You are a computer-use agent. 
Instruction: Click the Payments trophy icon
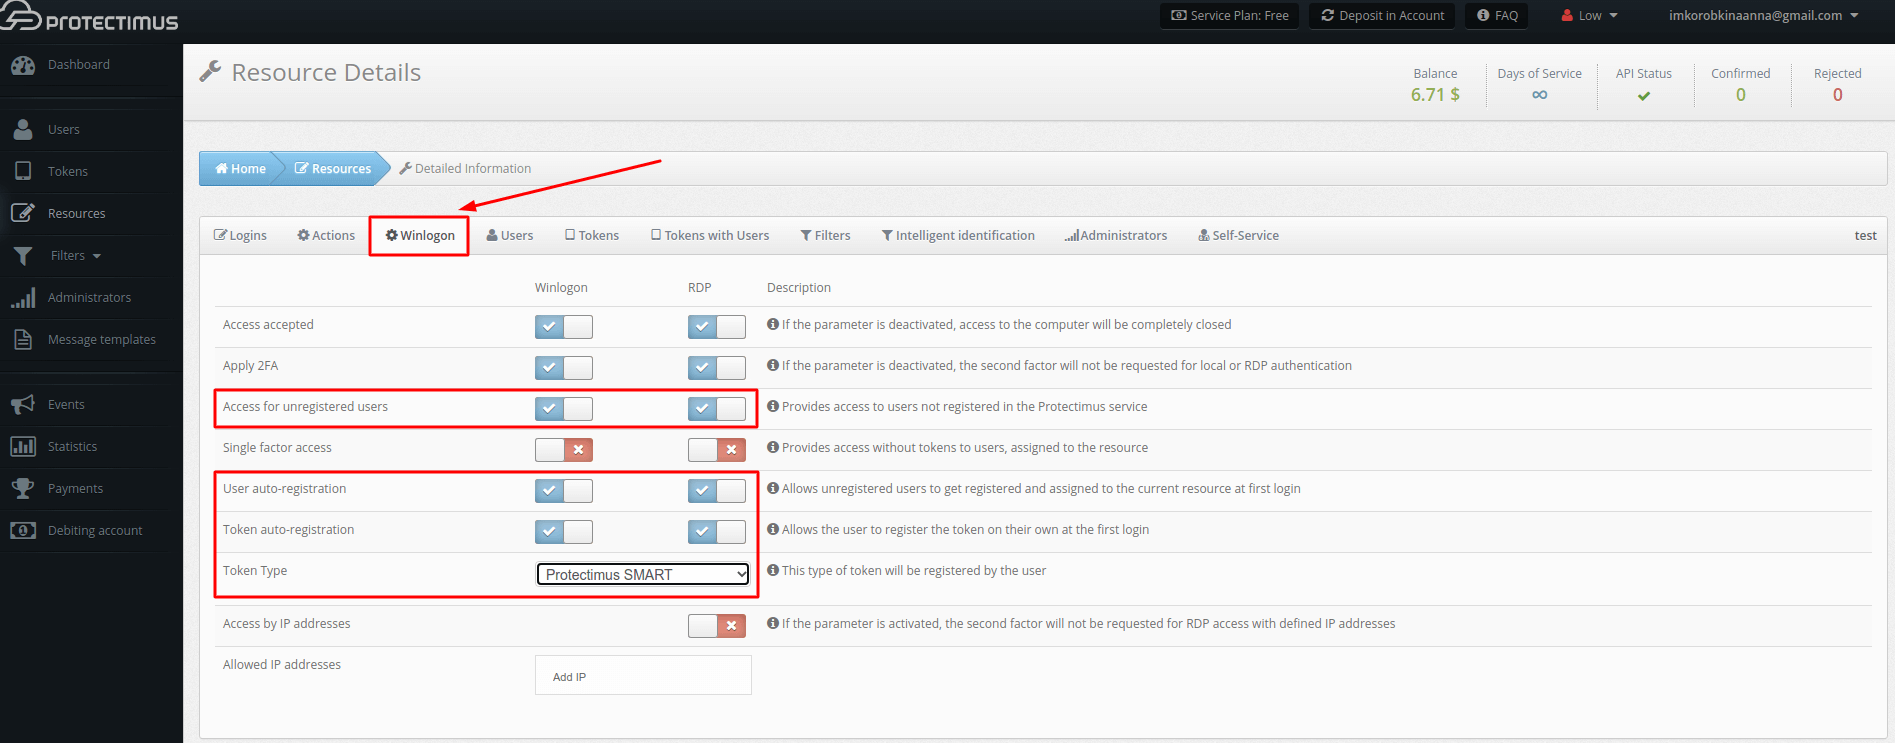click(23, 489)
